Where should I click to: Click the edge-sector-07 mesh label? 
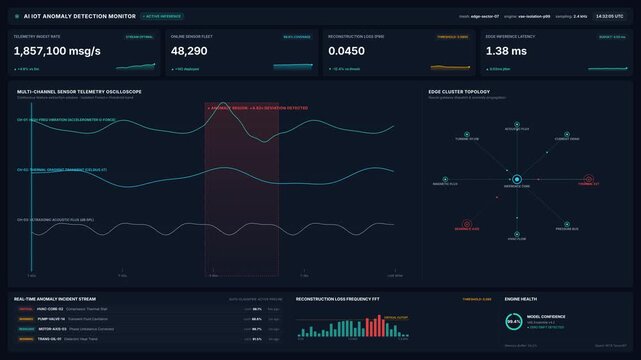pos(485,16)
